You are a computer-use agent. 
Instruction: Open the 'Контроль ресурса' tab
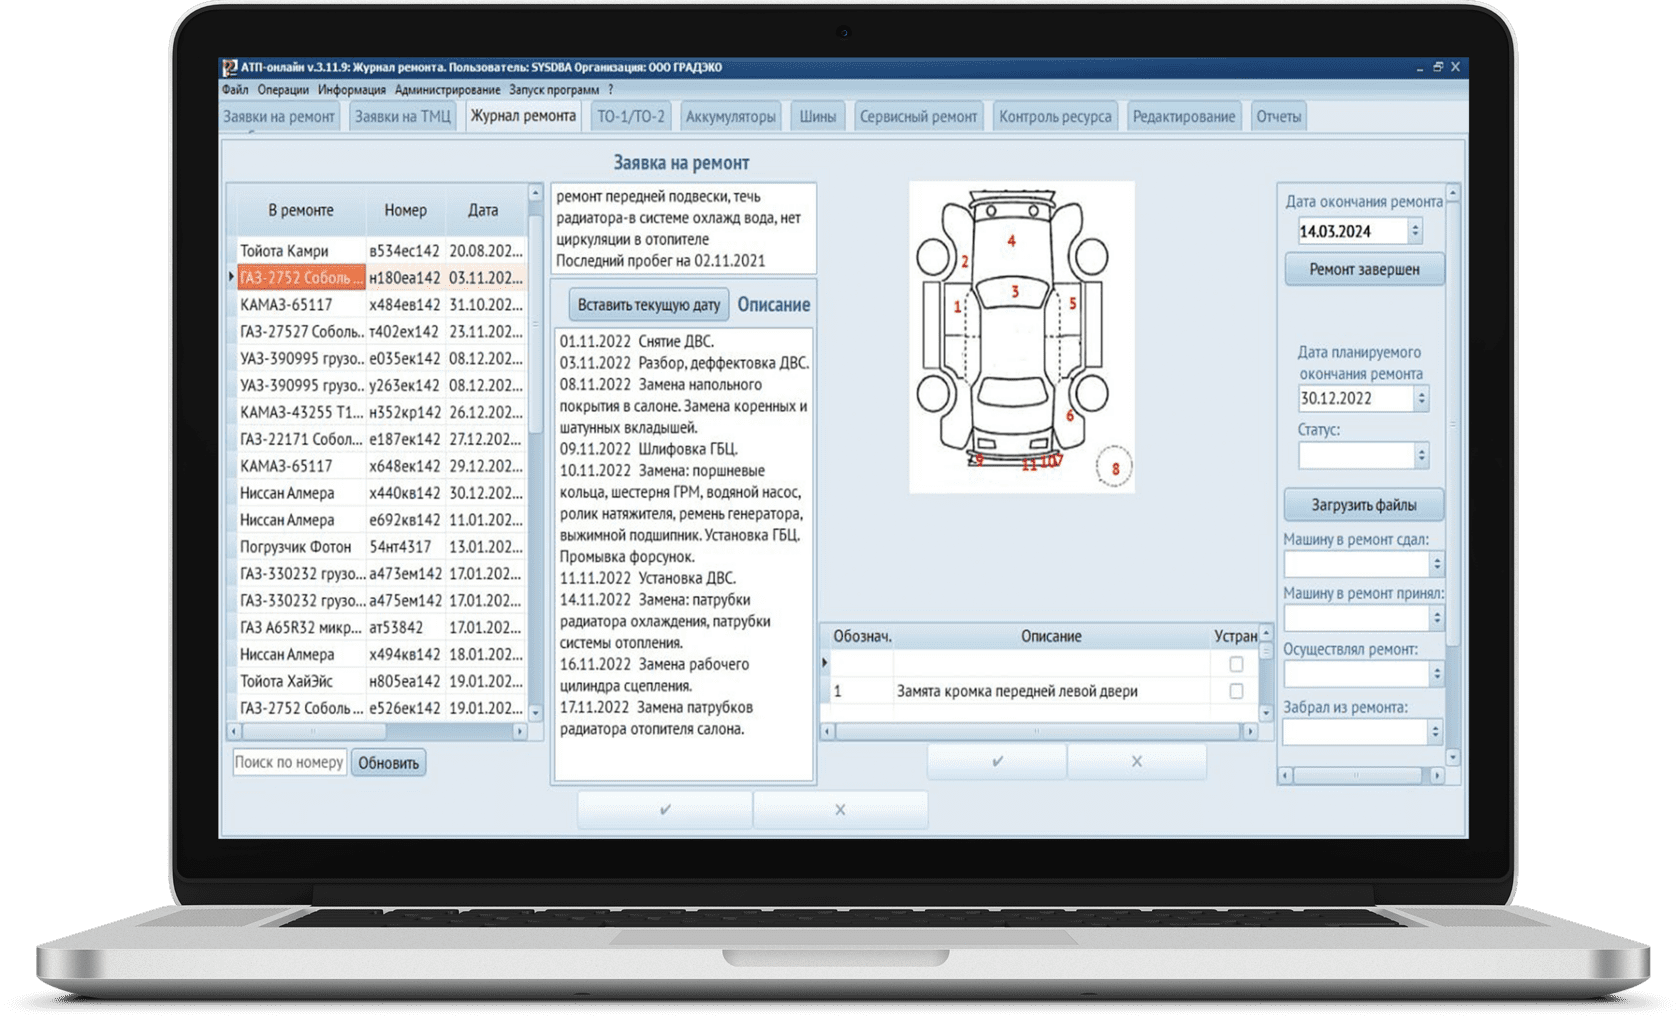point(1055,117)
